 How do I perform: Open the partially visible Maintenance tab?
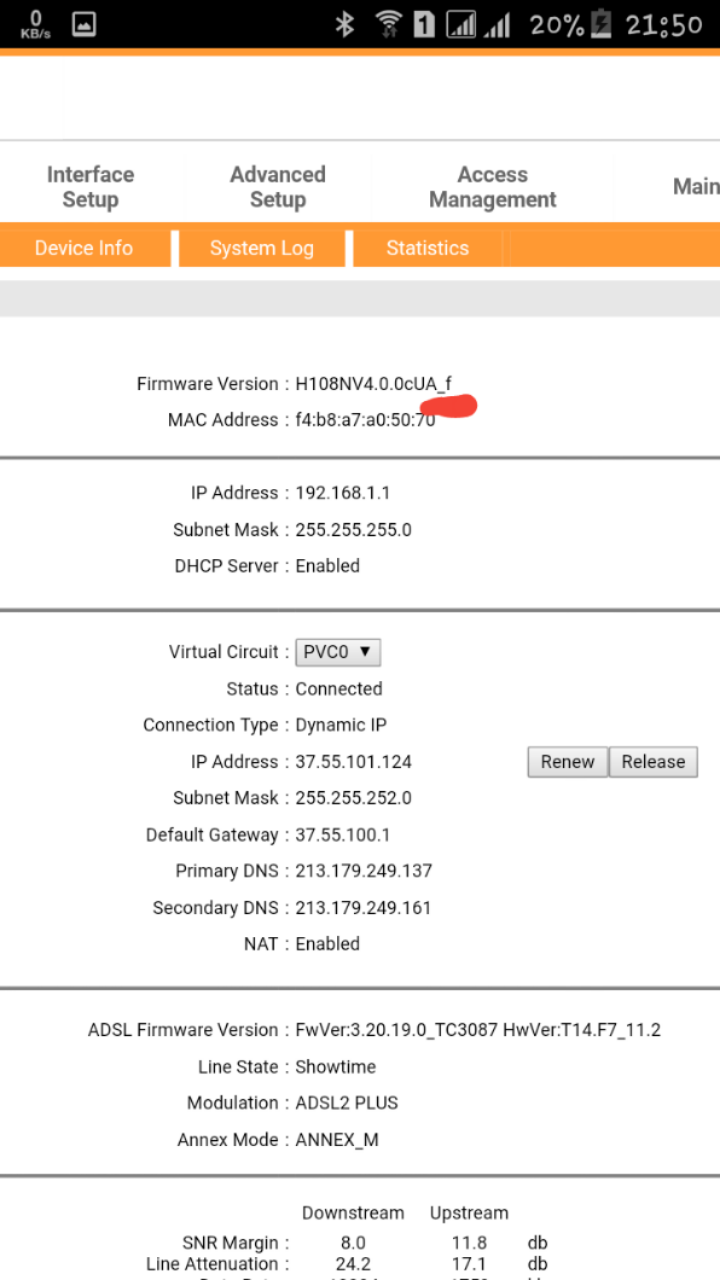695,187
